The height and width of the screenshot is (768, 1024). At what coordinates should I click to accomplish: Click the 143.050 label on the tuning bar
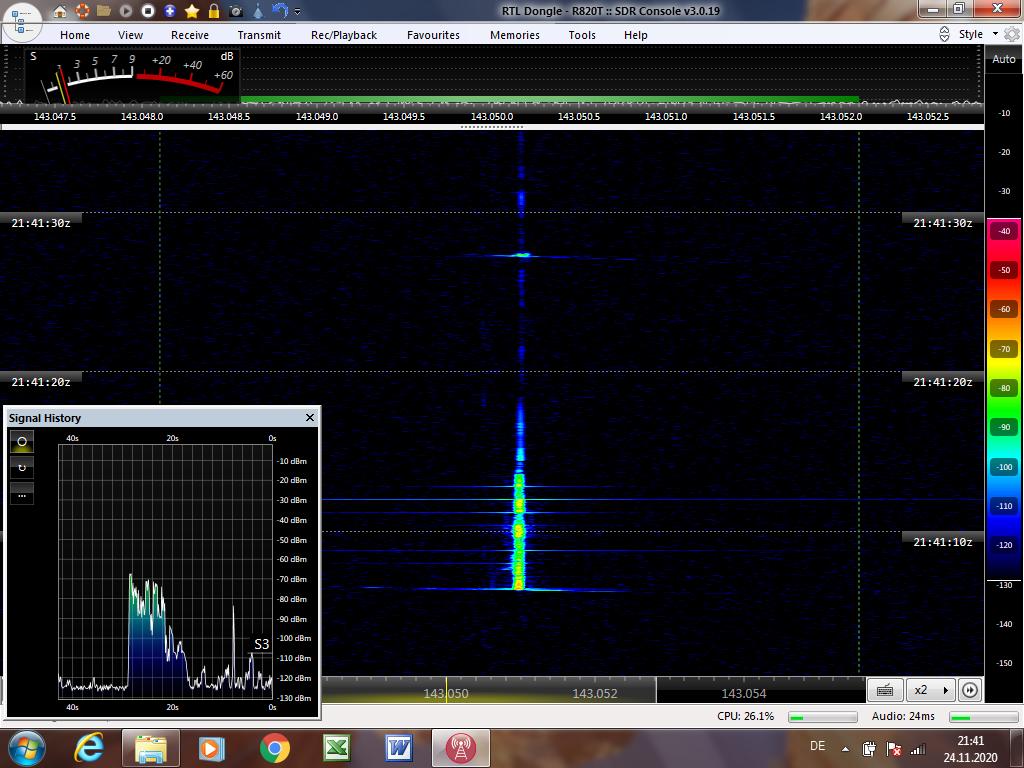tap(446, 694)
